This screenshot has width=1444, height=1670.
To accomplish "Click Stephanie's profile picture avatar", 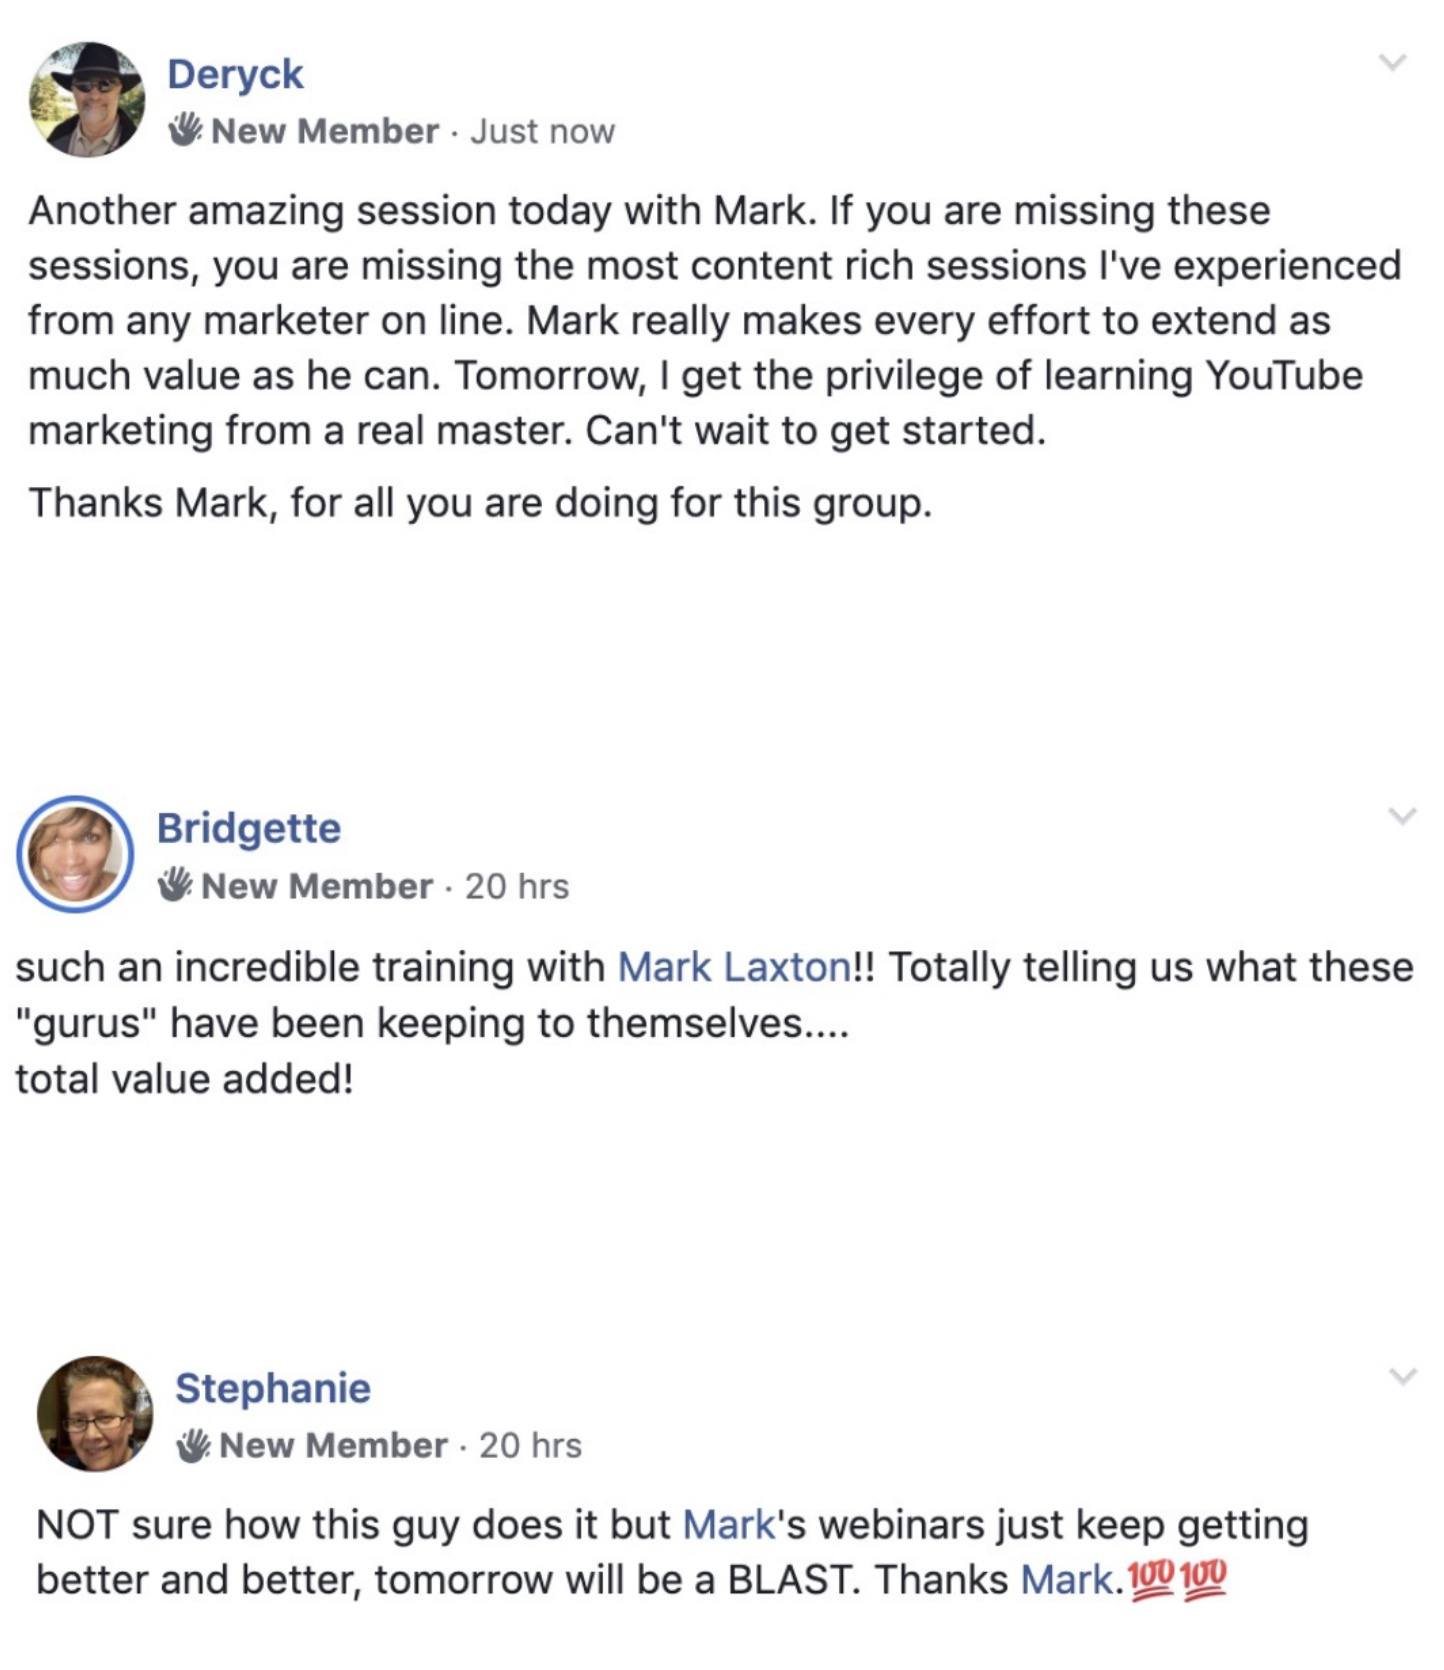I will [x=94, y=1413].
